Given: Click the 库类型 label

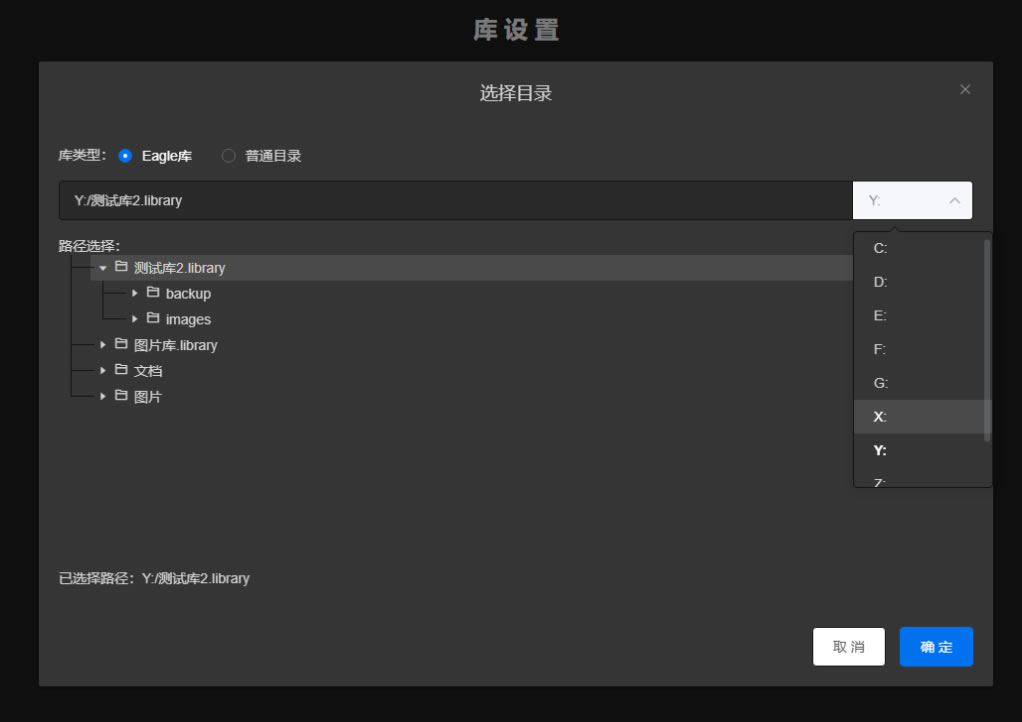Looking at the screenshot, I should (82, 155).
